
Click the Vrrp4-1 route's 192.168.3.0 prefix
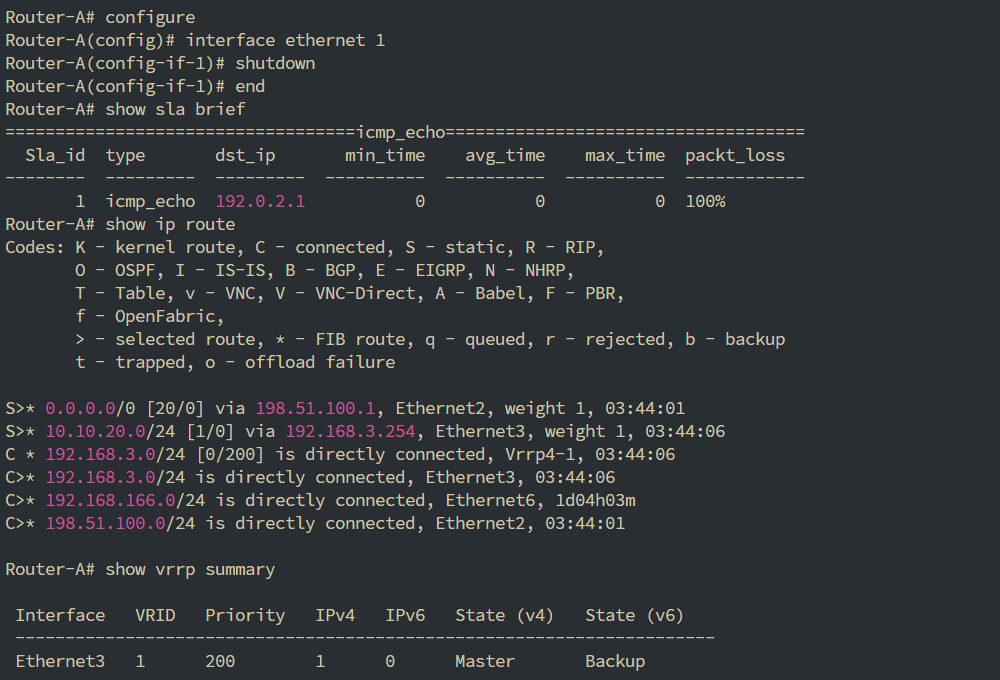pyautogui.click(x=100, y=454)
